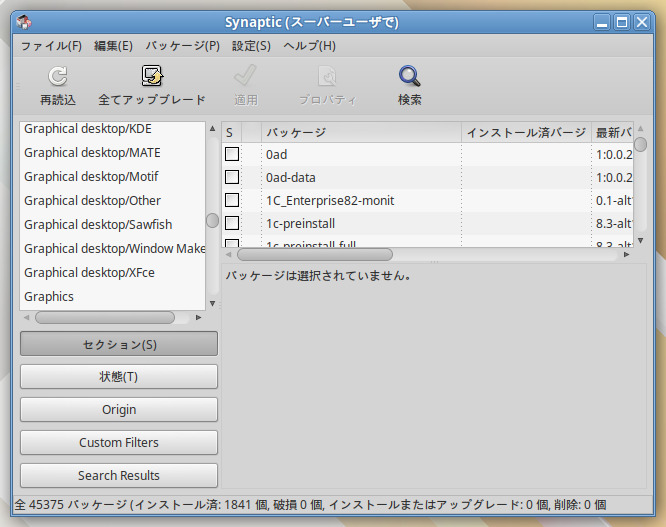
Task: Click version 1:0.0.2 of 0ad
Action: click(614, 155)
